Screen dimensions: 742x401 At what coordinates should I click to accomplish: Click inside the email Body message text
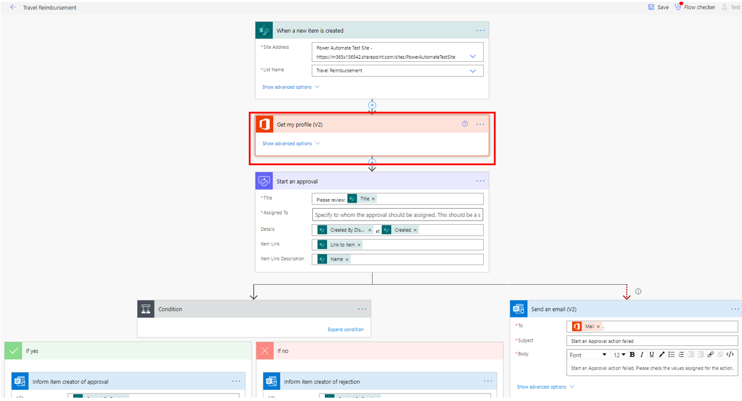(652, 368)
